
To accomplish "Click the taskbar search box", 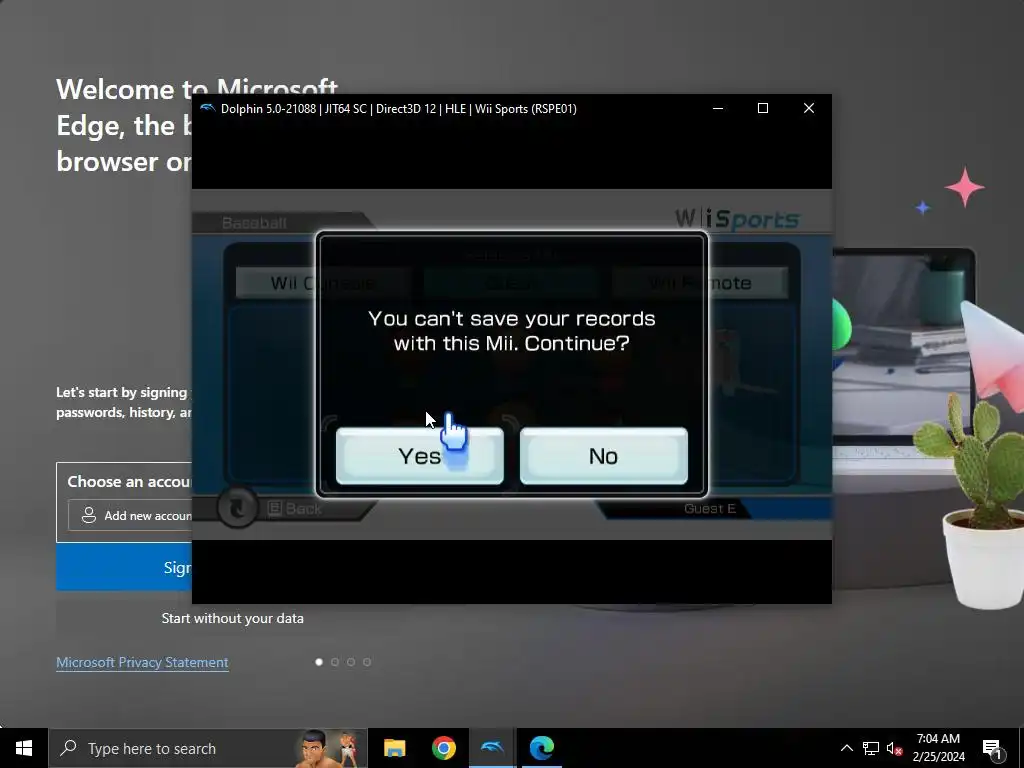I will (x=208, y=748).
